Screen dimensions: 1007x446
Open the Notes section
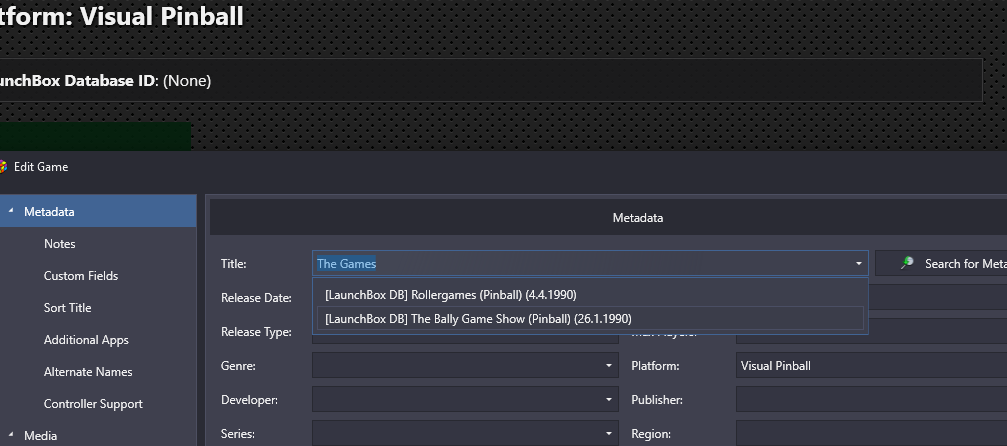point(60,244)
